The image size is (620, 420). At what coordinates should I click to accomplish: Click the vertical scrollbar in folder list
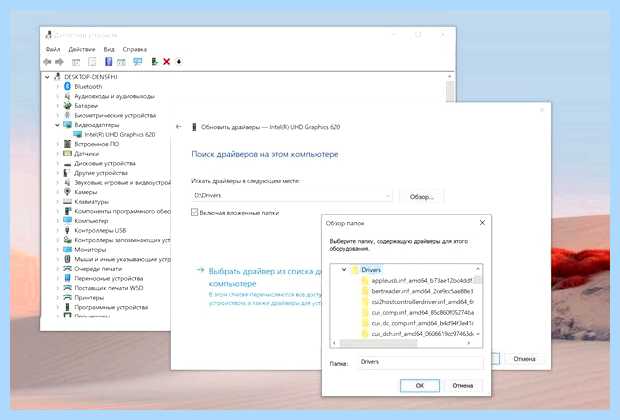coord(478,280)
